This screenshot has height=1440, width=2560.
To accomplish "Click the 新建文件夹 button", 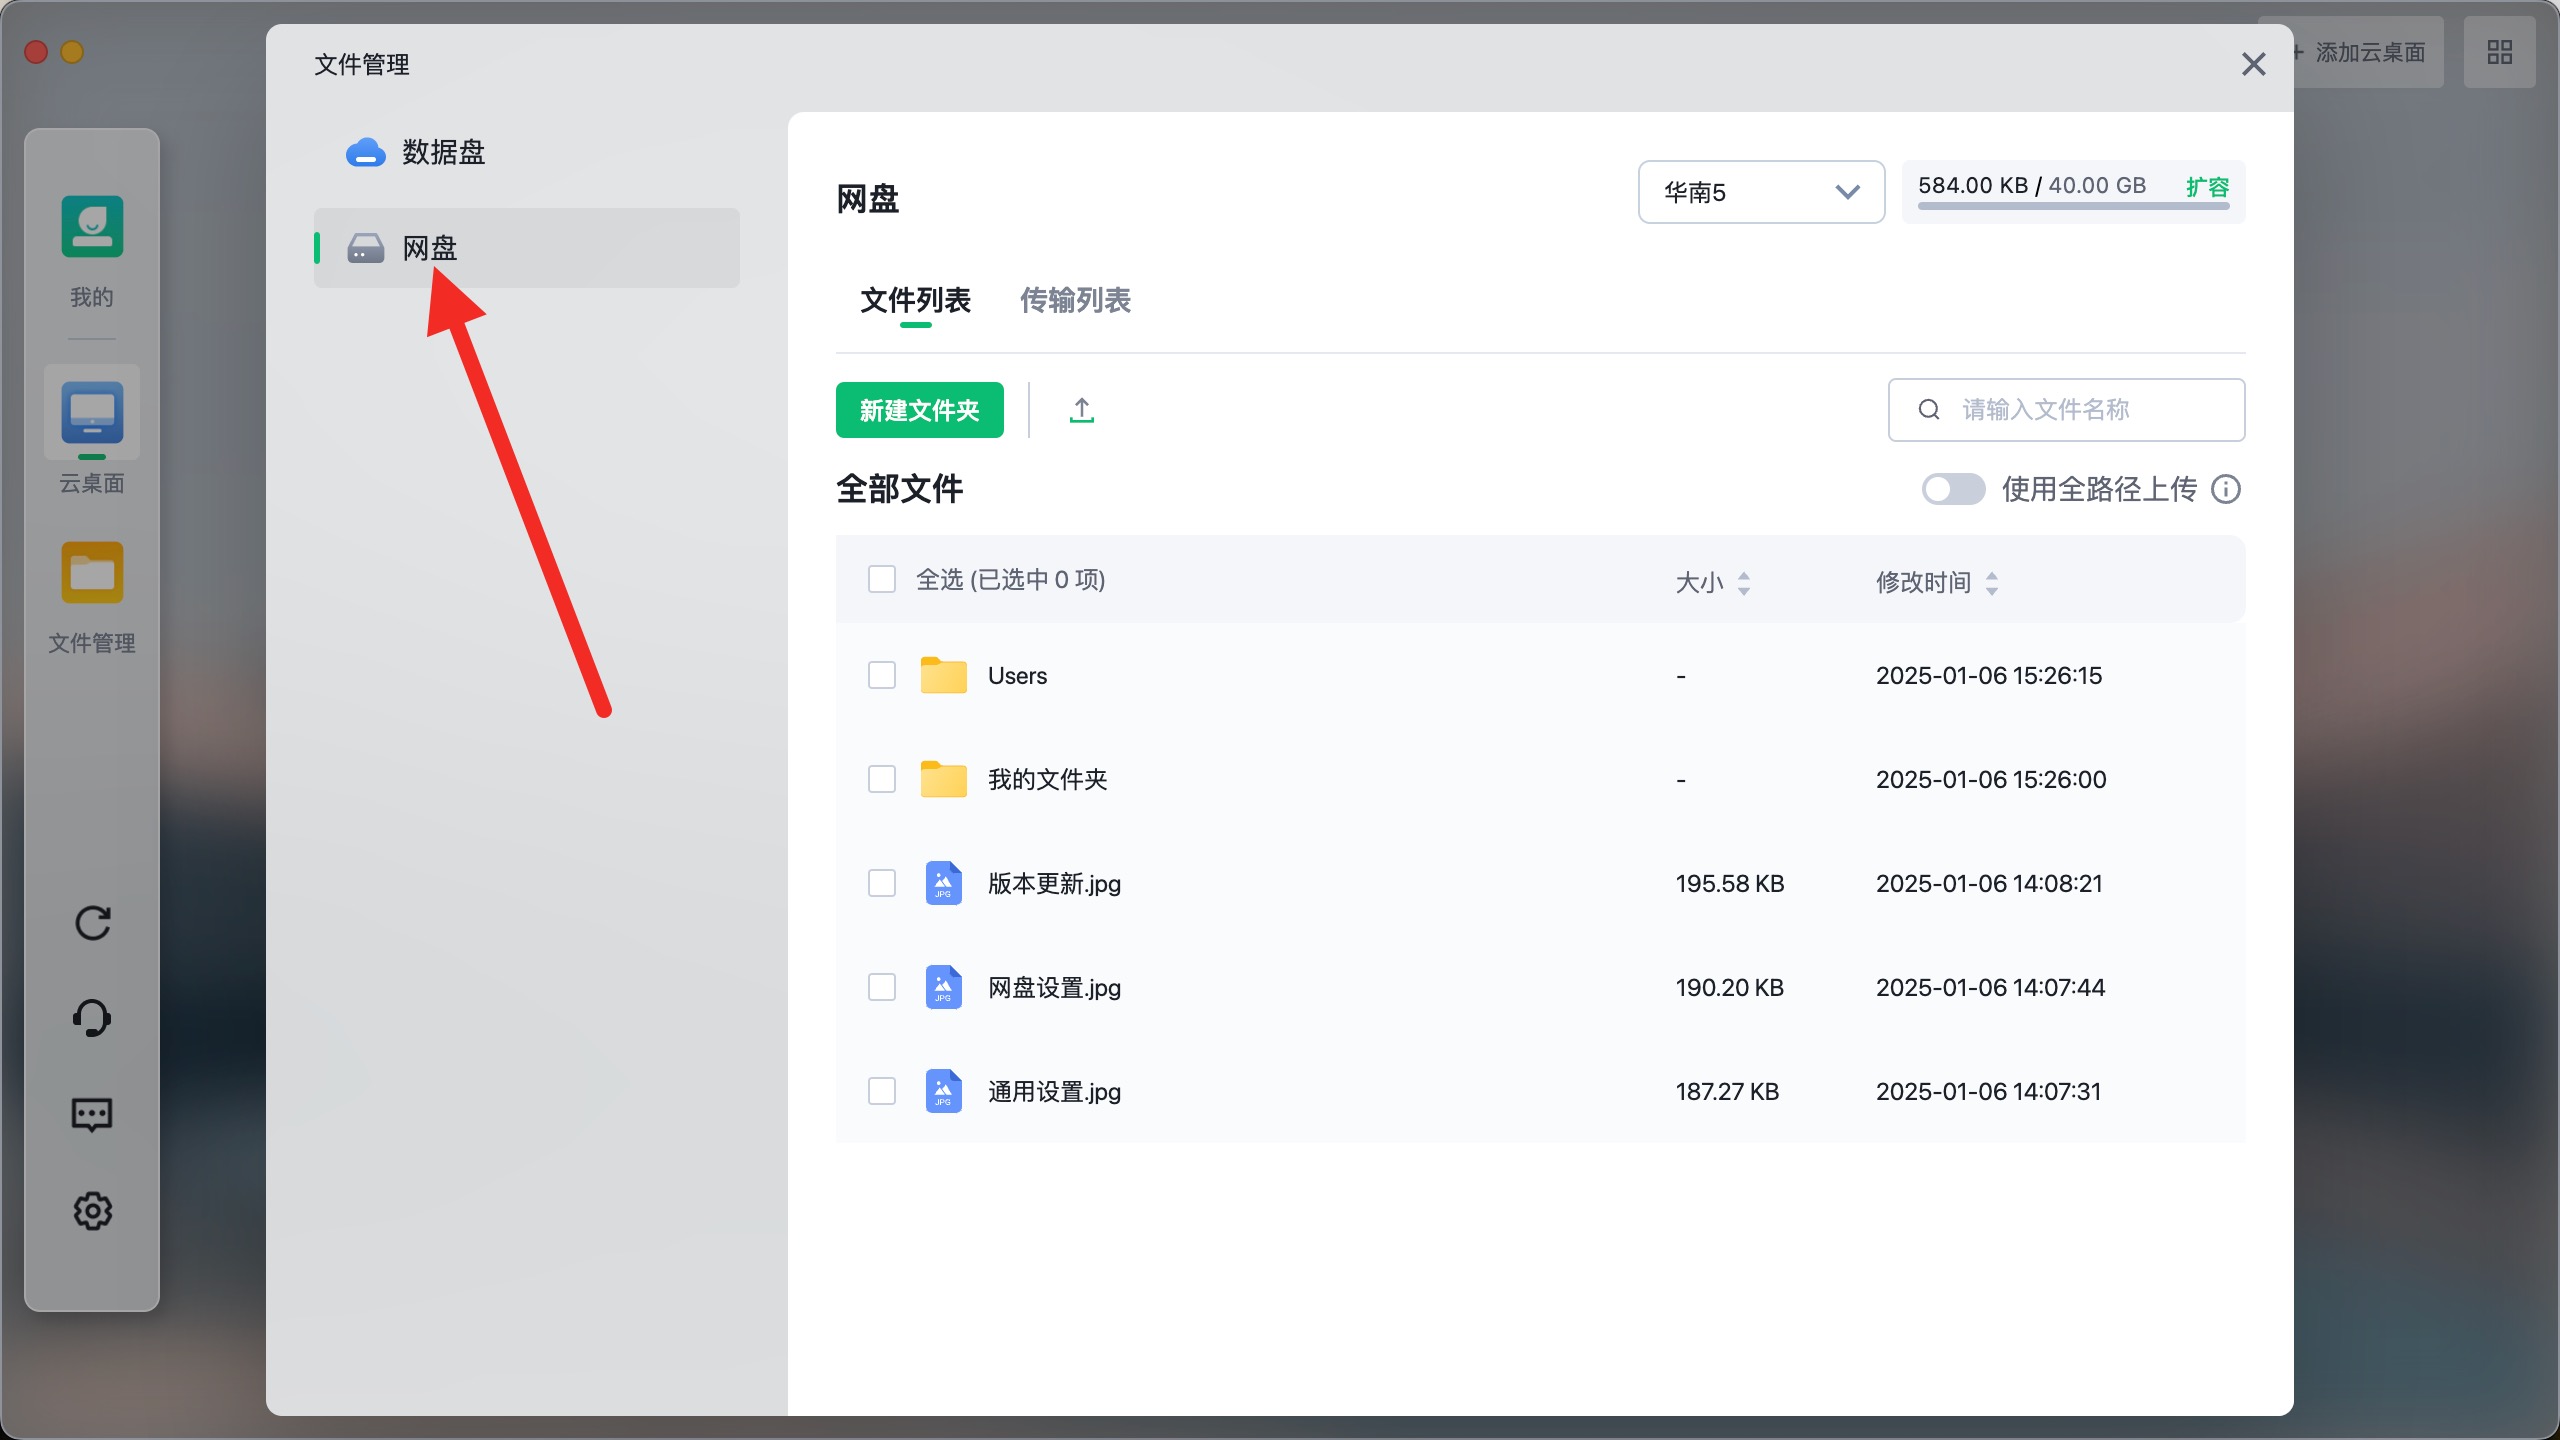I will [x=919, y=410].
